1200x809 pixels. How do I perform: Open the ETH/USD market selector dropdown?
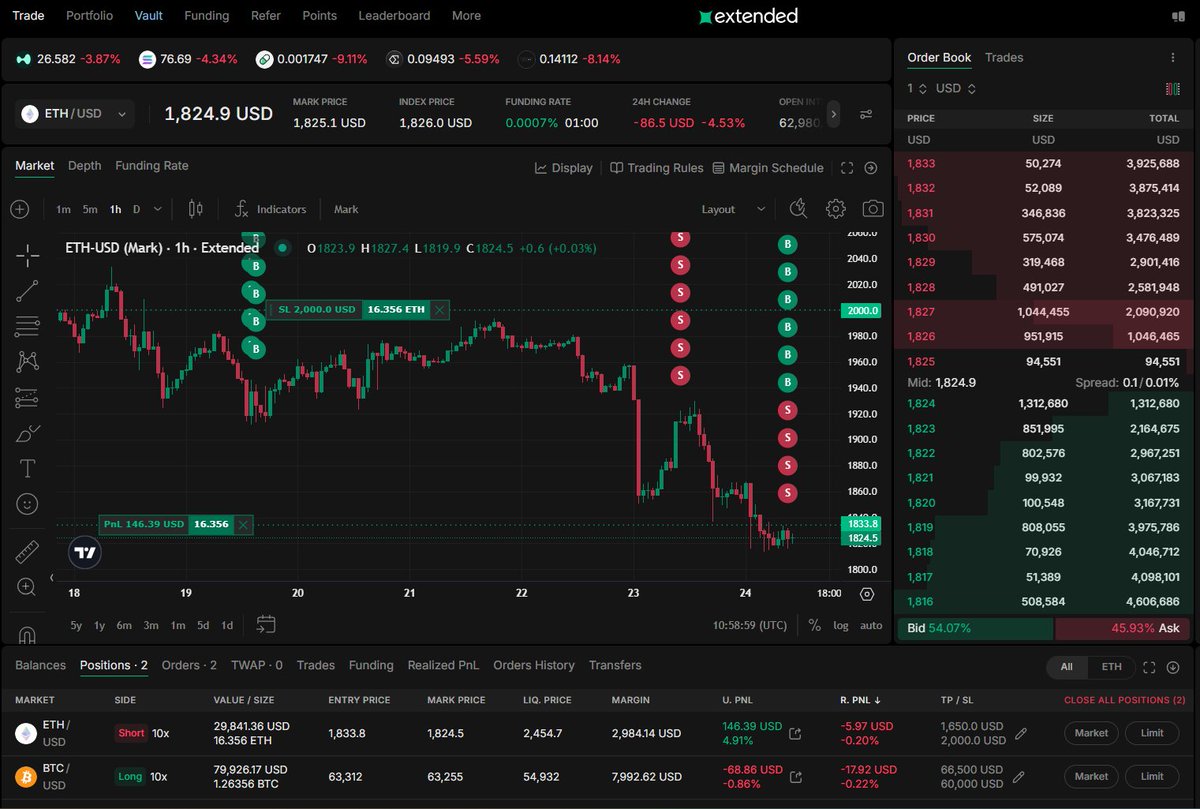click(74, 113)
